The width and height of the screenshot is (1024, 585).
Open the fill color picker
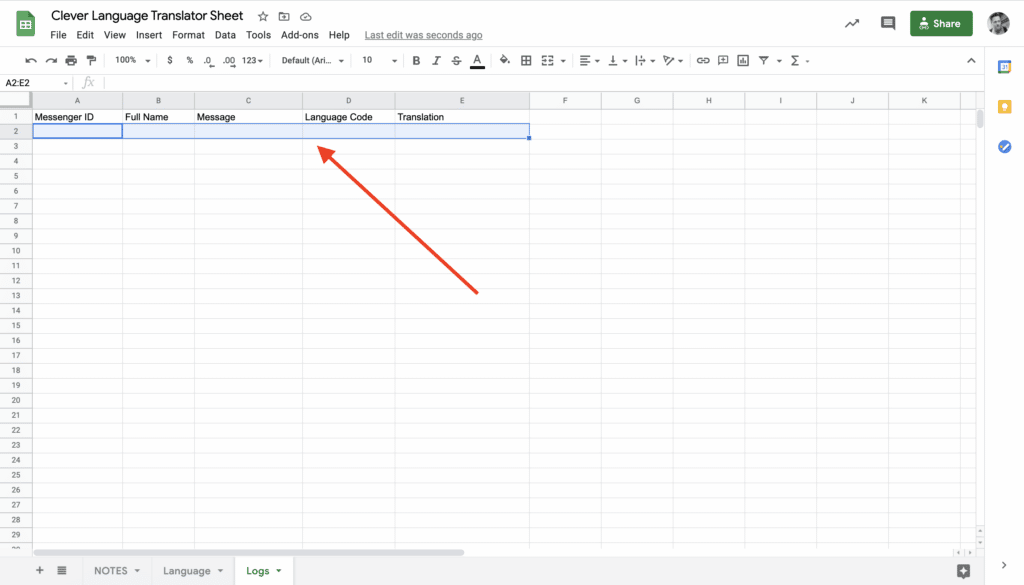(x=504, y=61)
